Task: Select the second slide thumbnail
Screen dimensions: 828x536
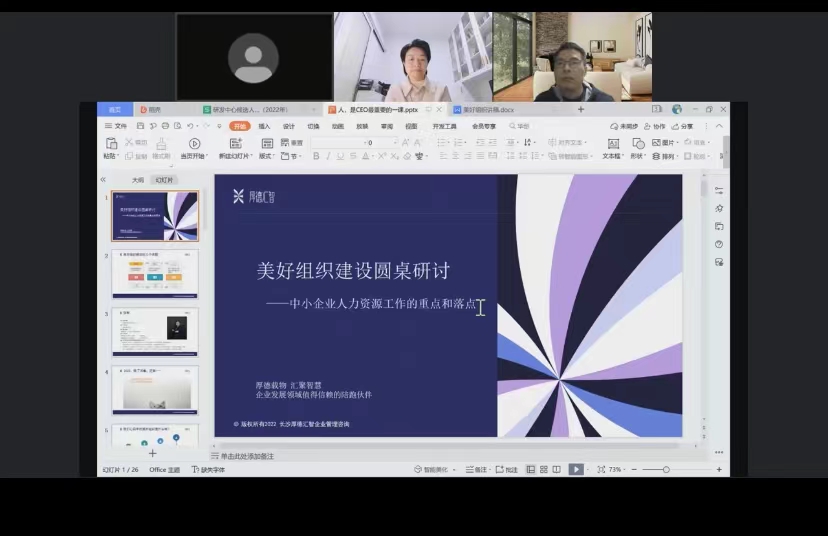Action: [x=154, y=273]
